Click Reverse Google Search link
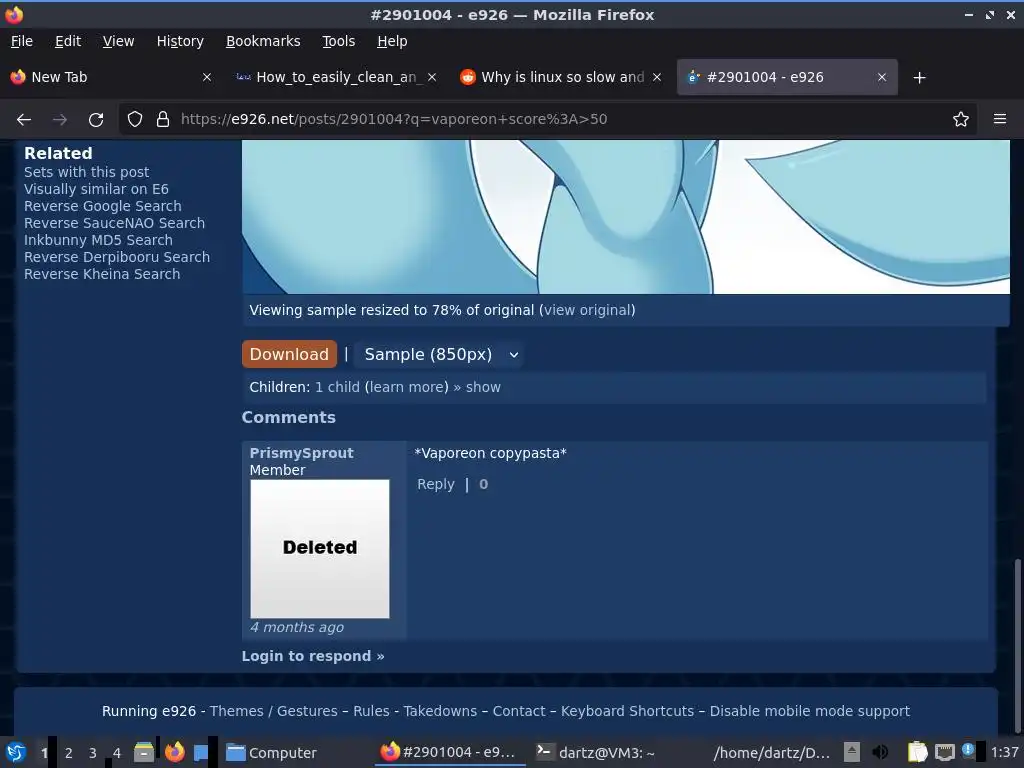 (x=103, y=206)
